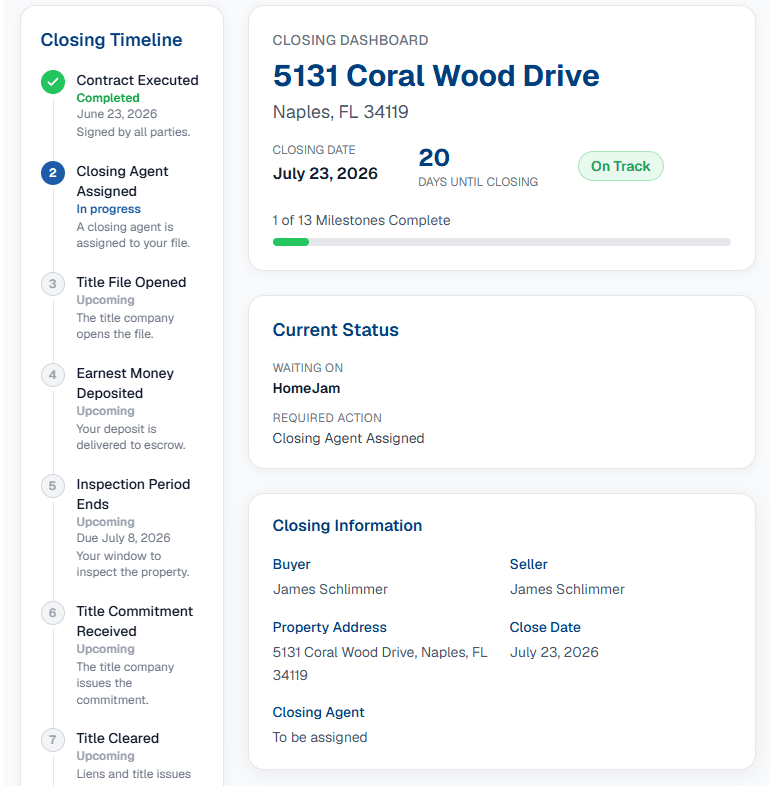Click 'Due July 8, 2026' text

point(123,538)
